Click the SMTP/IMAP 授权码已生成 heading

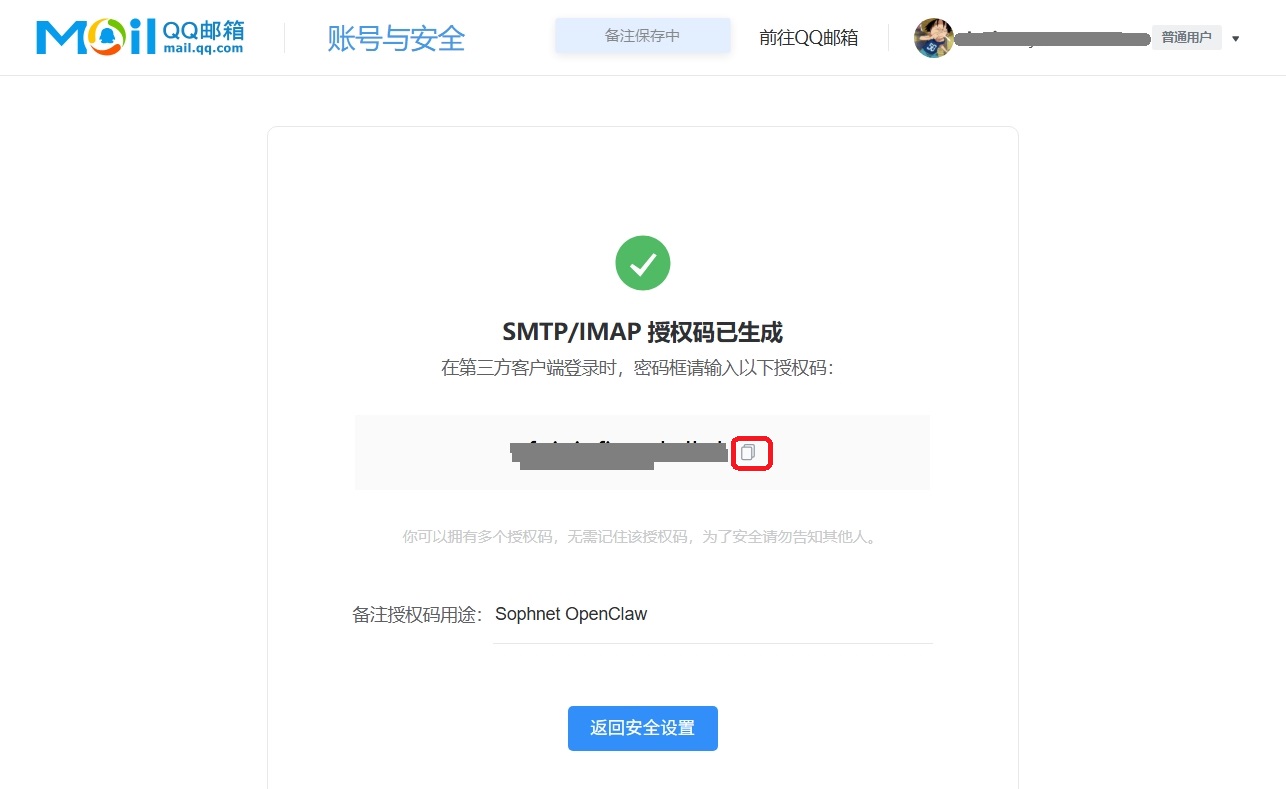[642, 332]
